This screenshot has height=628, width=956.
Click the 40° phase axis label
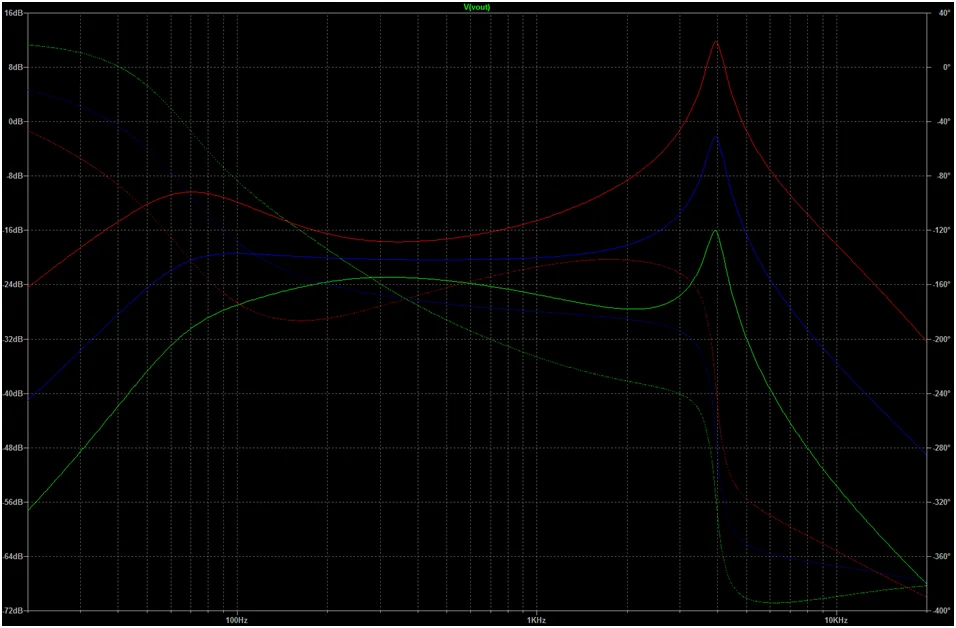pos(940,13)
